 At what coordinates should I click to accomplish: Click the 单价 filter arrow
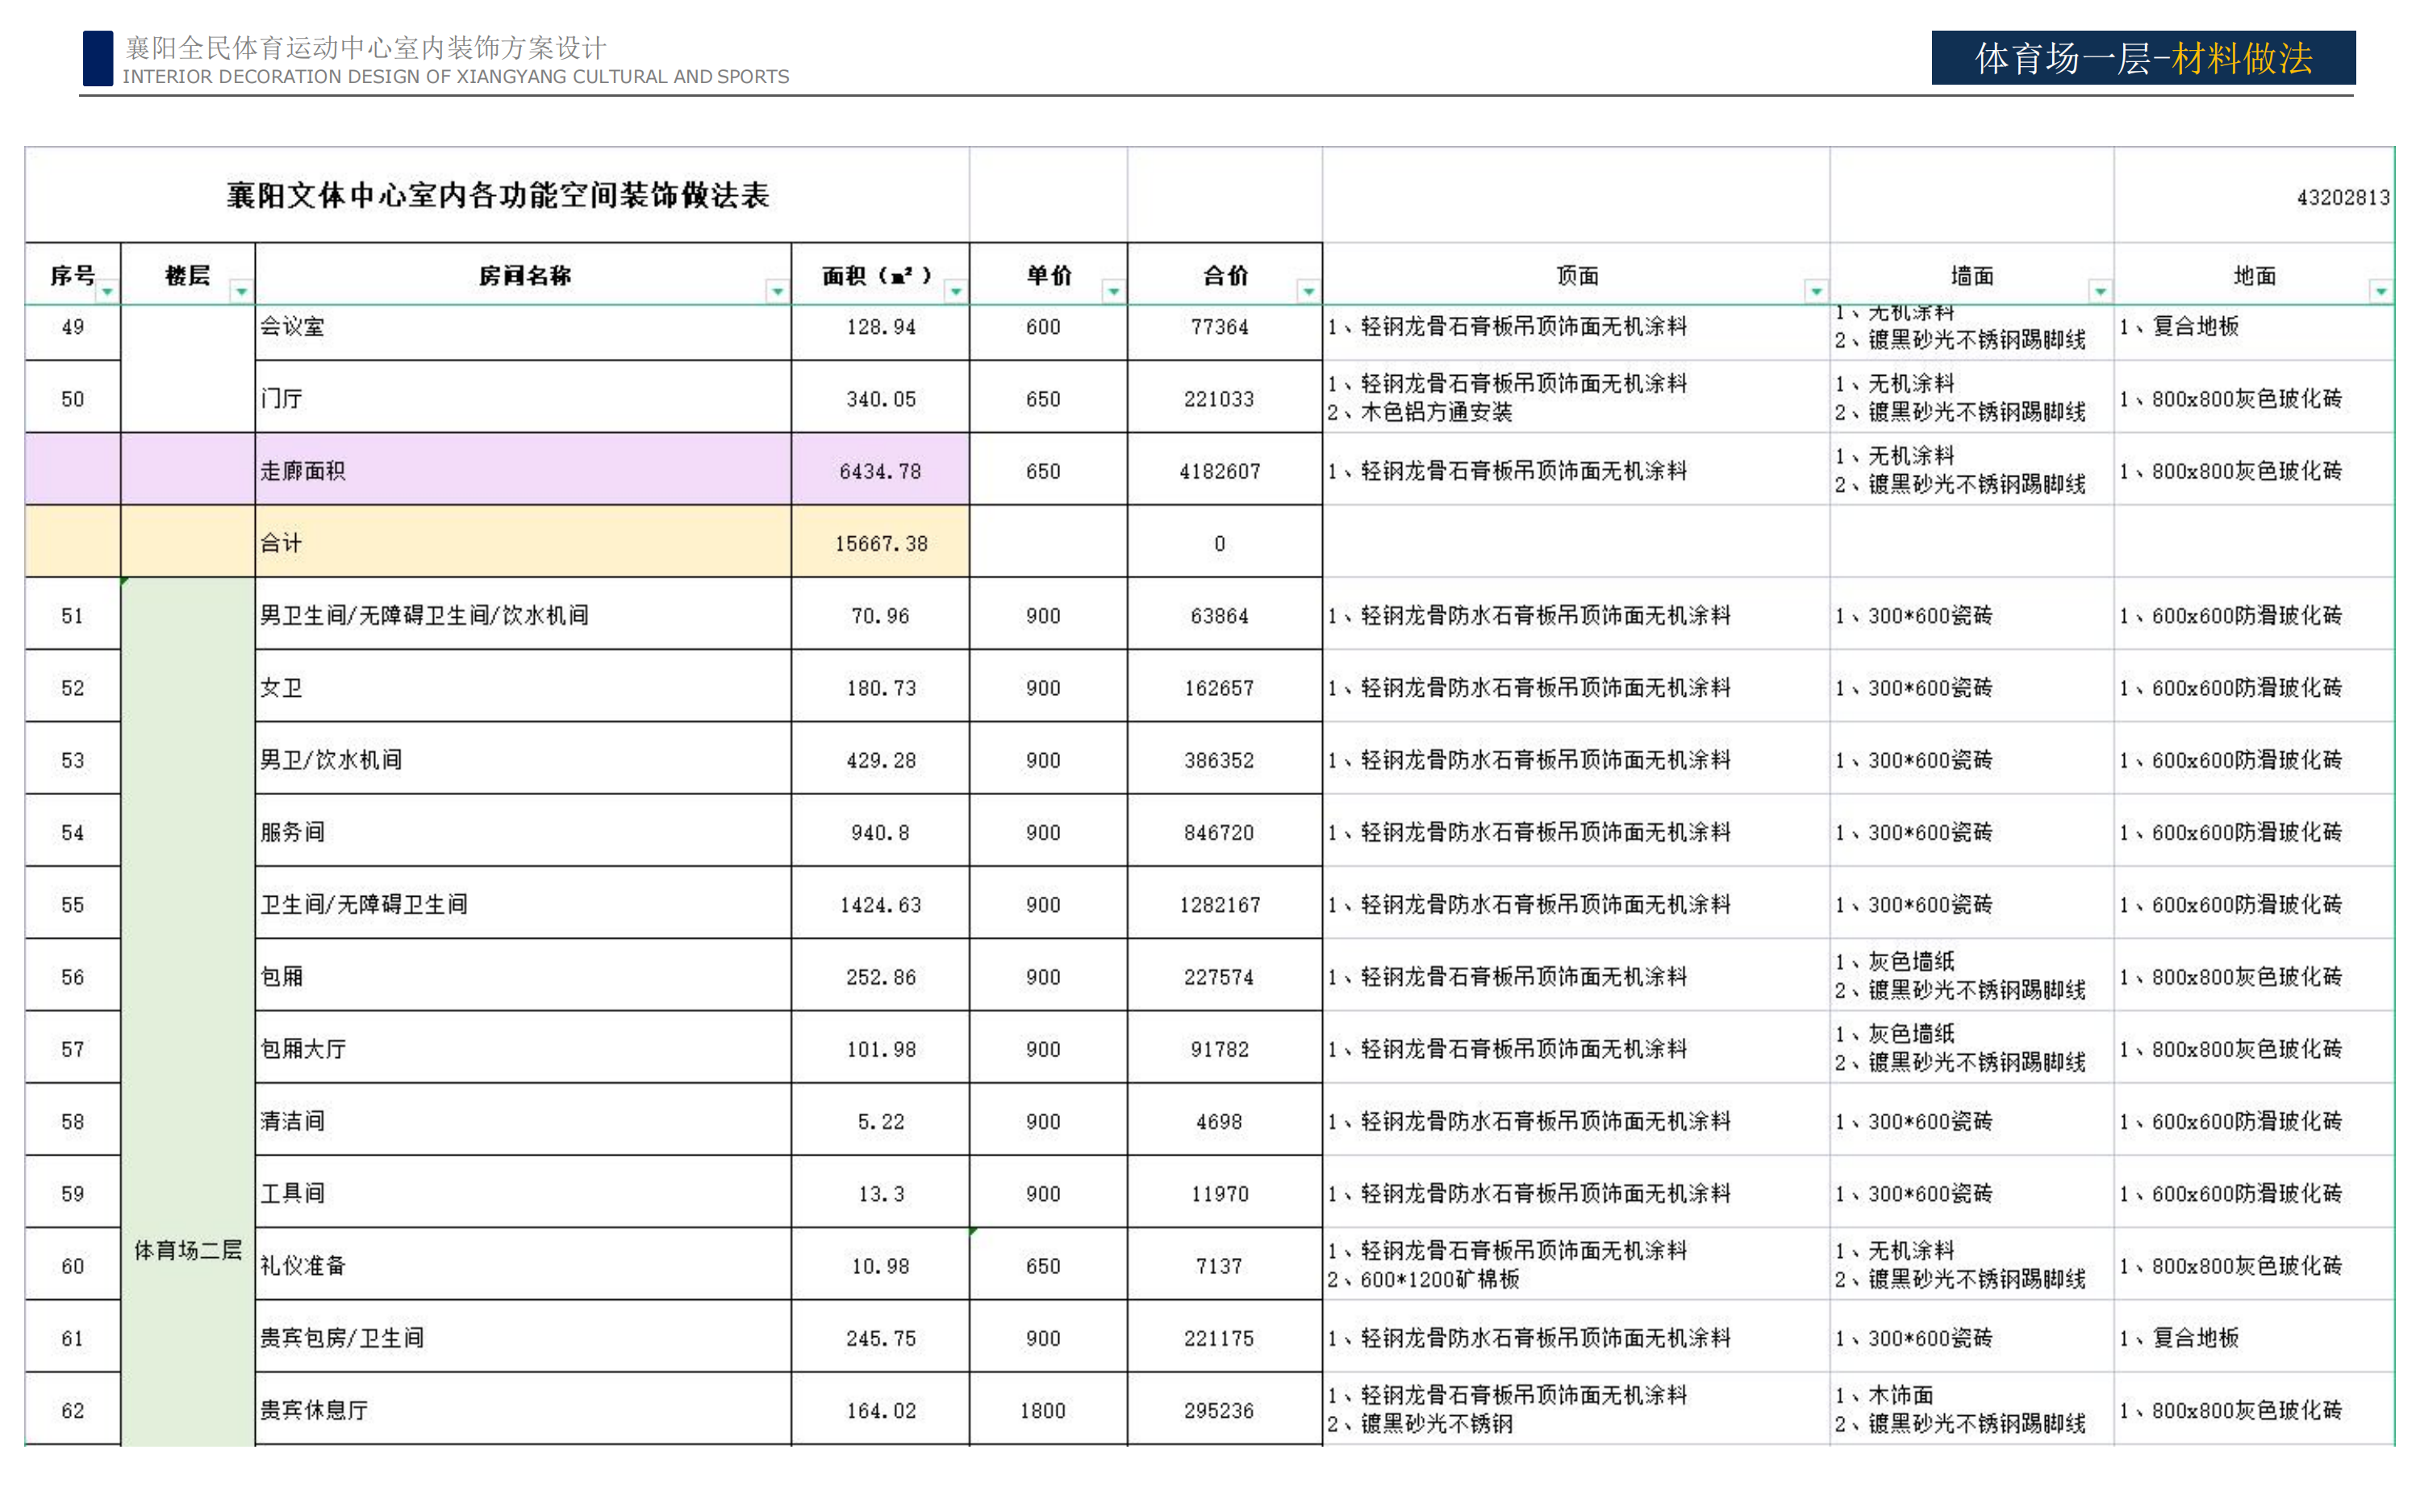coord(1113,291)
